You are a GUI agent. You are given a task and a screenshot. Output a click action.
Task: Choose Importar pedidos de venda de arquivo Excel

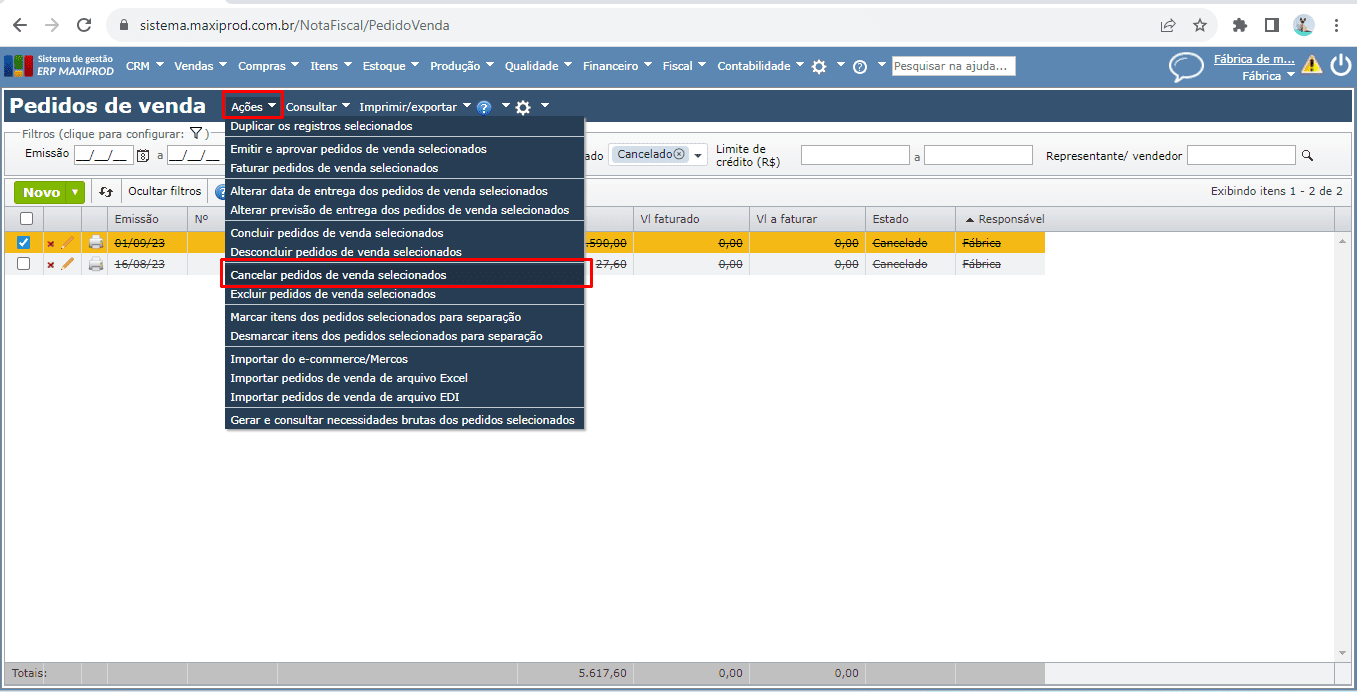pos(404,378)
